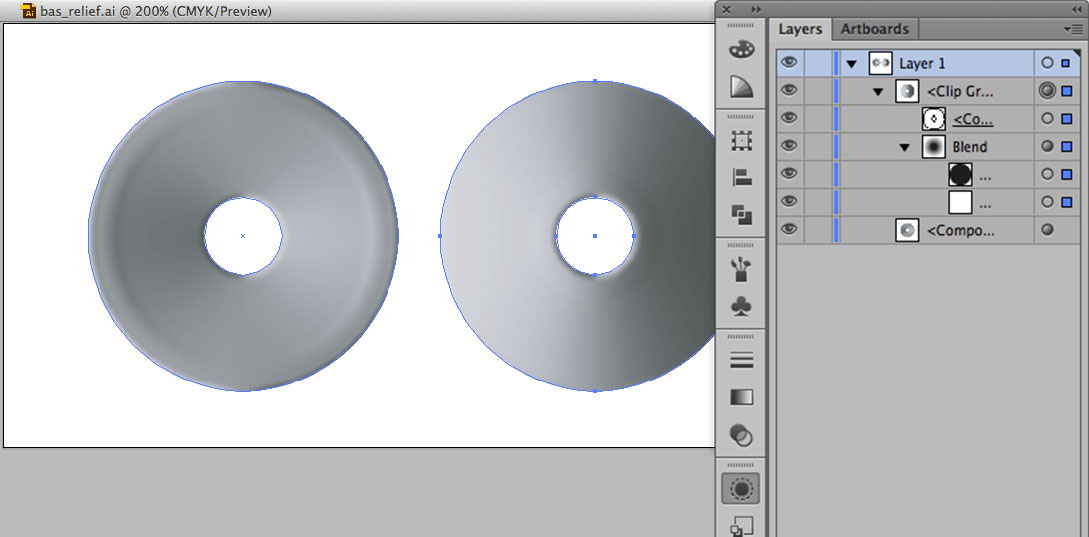1089x537 pixels.
Task: Open the Color panel palette icon
Action: tap(742, 50)
